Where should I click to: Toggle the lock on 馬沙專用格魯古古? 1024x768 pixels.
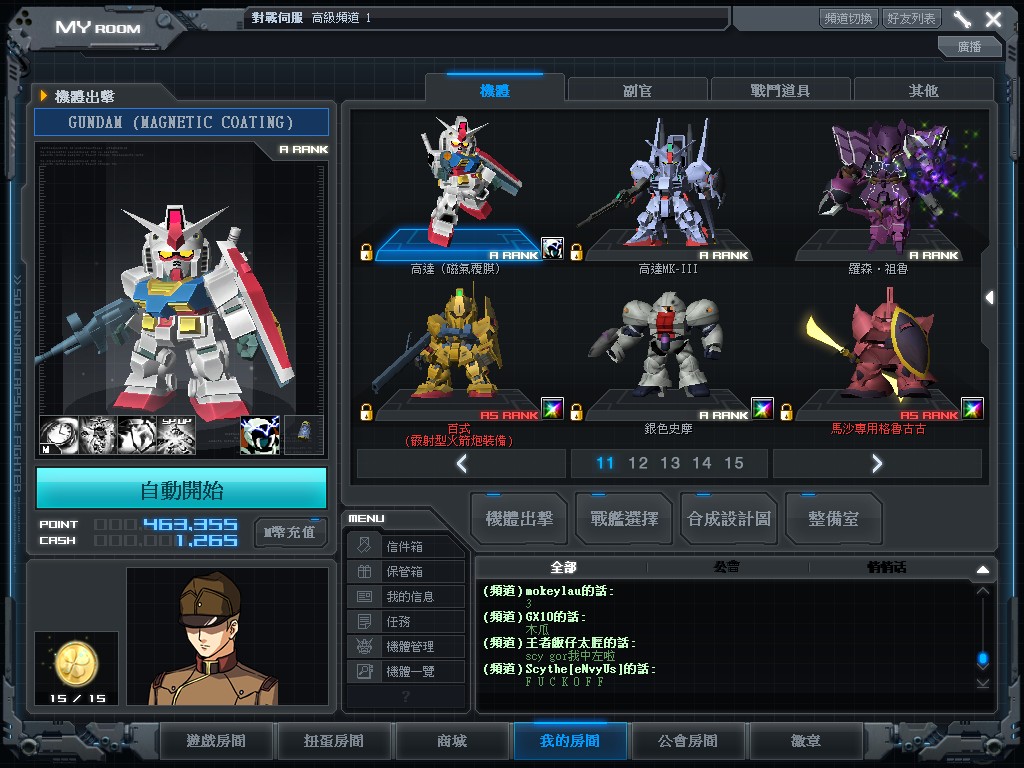(786, 411)
